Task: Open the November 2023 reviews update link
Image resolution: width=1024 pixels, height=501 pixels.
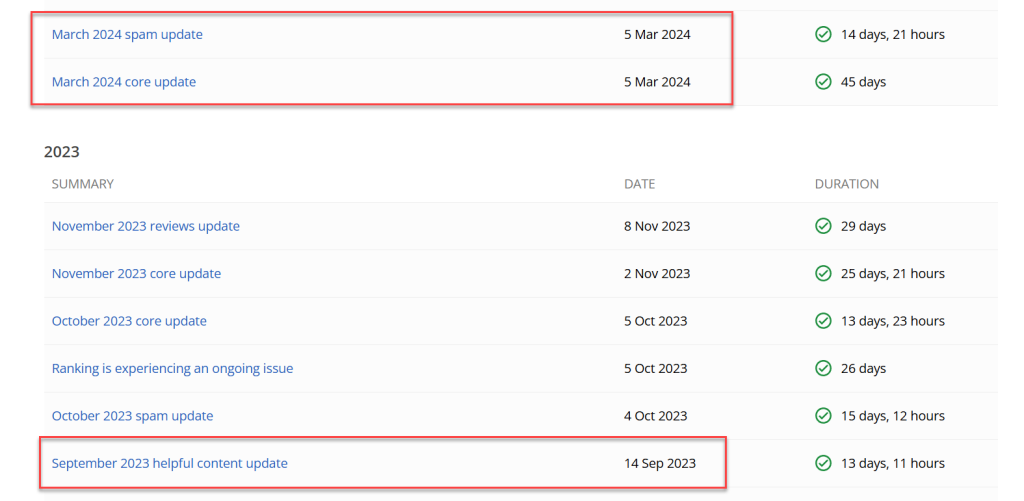Action: pyautogui.click(x=146, y=226)
